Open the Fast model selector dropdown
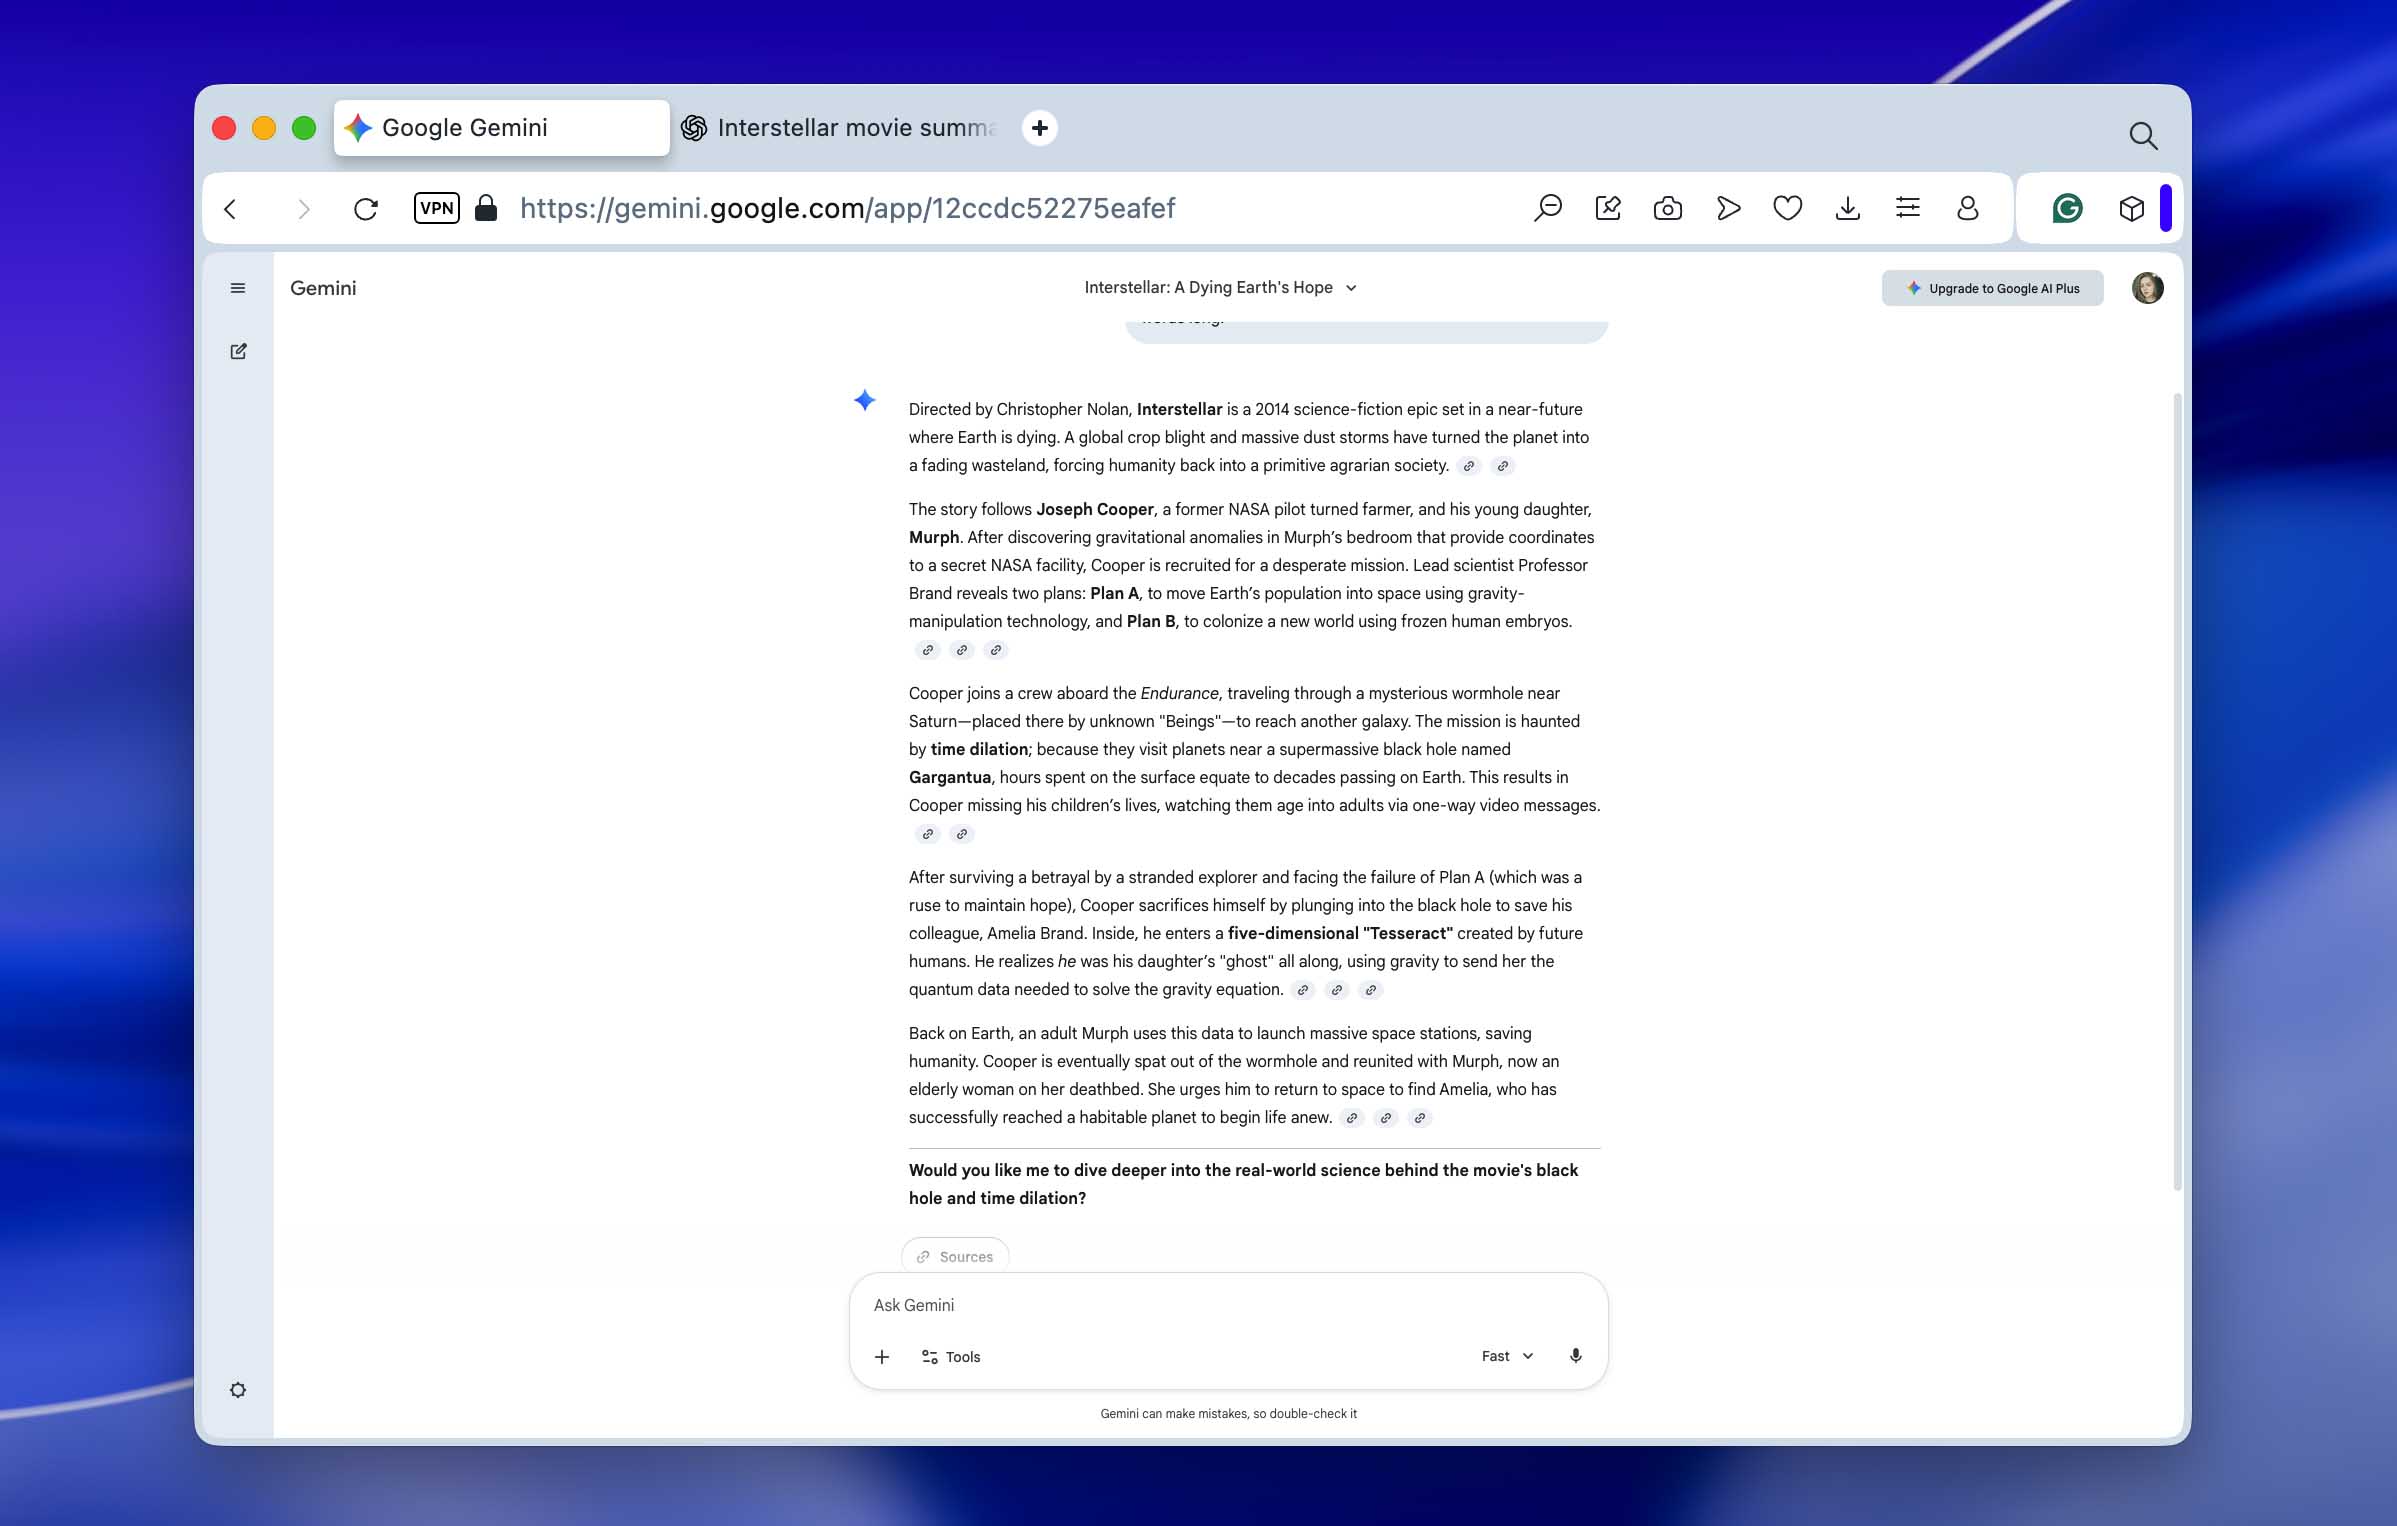The image size is (2397, 1526). click(x=1507, y=1356)
